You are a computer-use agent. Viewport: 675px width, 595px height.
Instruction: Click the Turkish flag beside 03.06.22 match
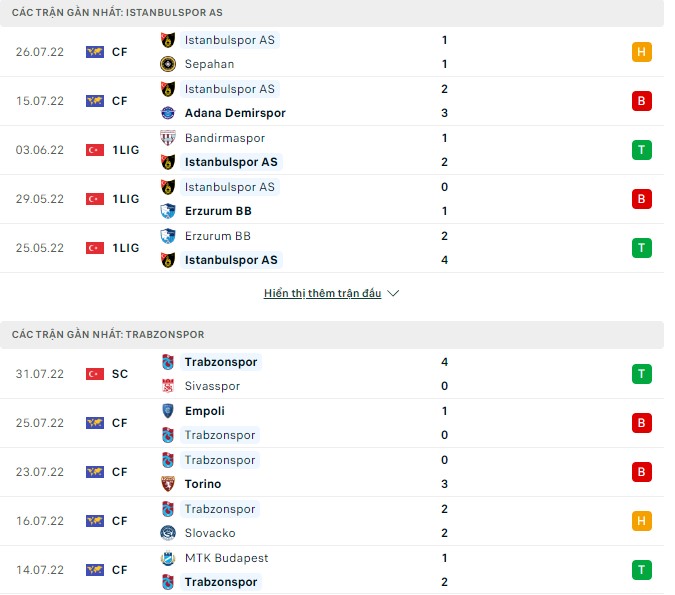pos(95,150)
